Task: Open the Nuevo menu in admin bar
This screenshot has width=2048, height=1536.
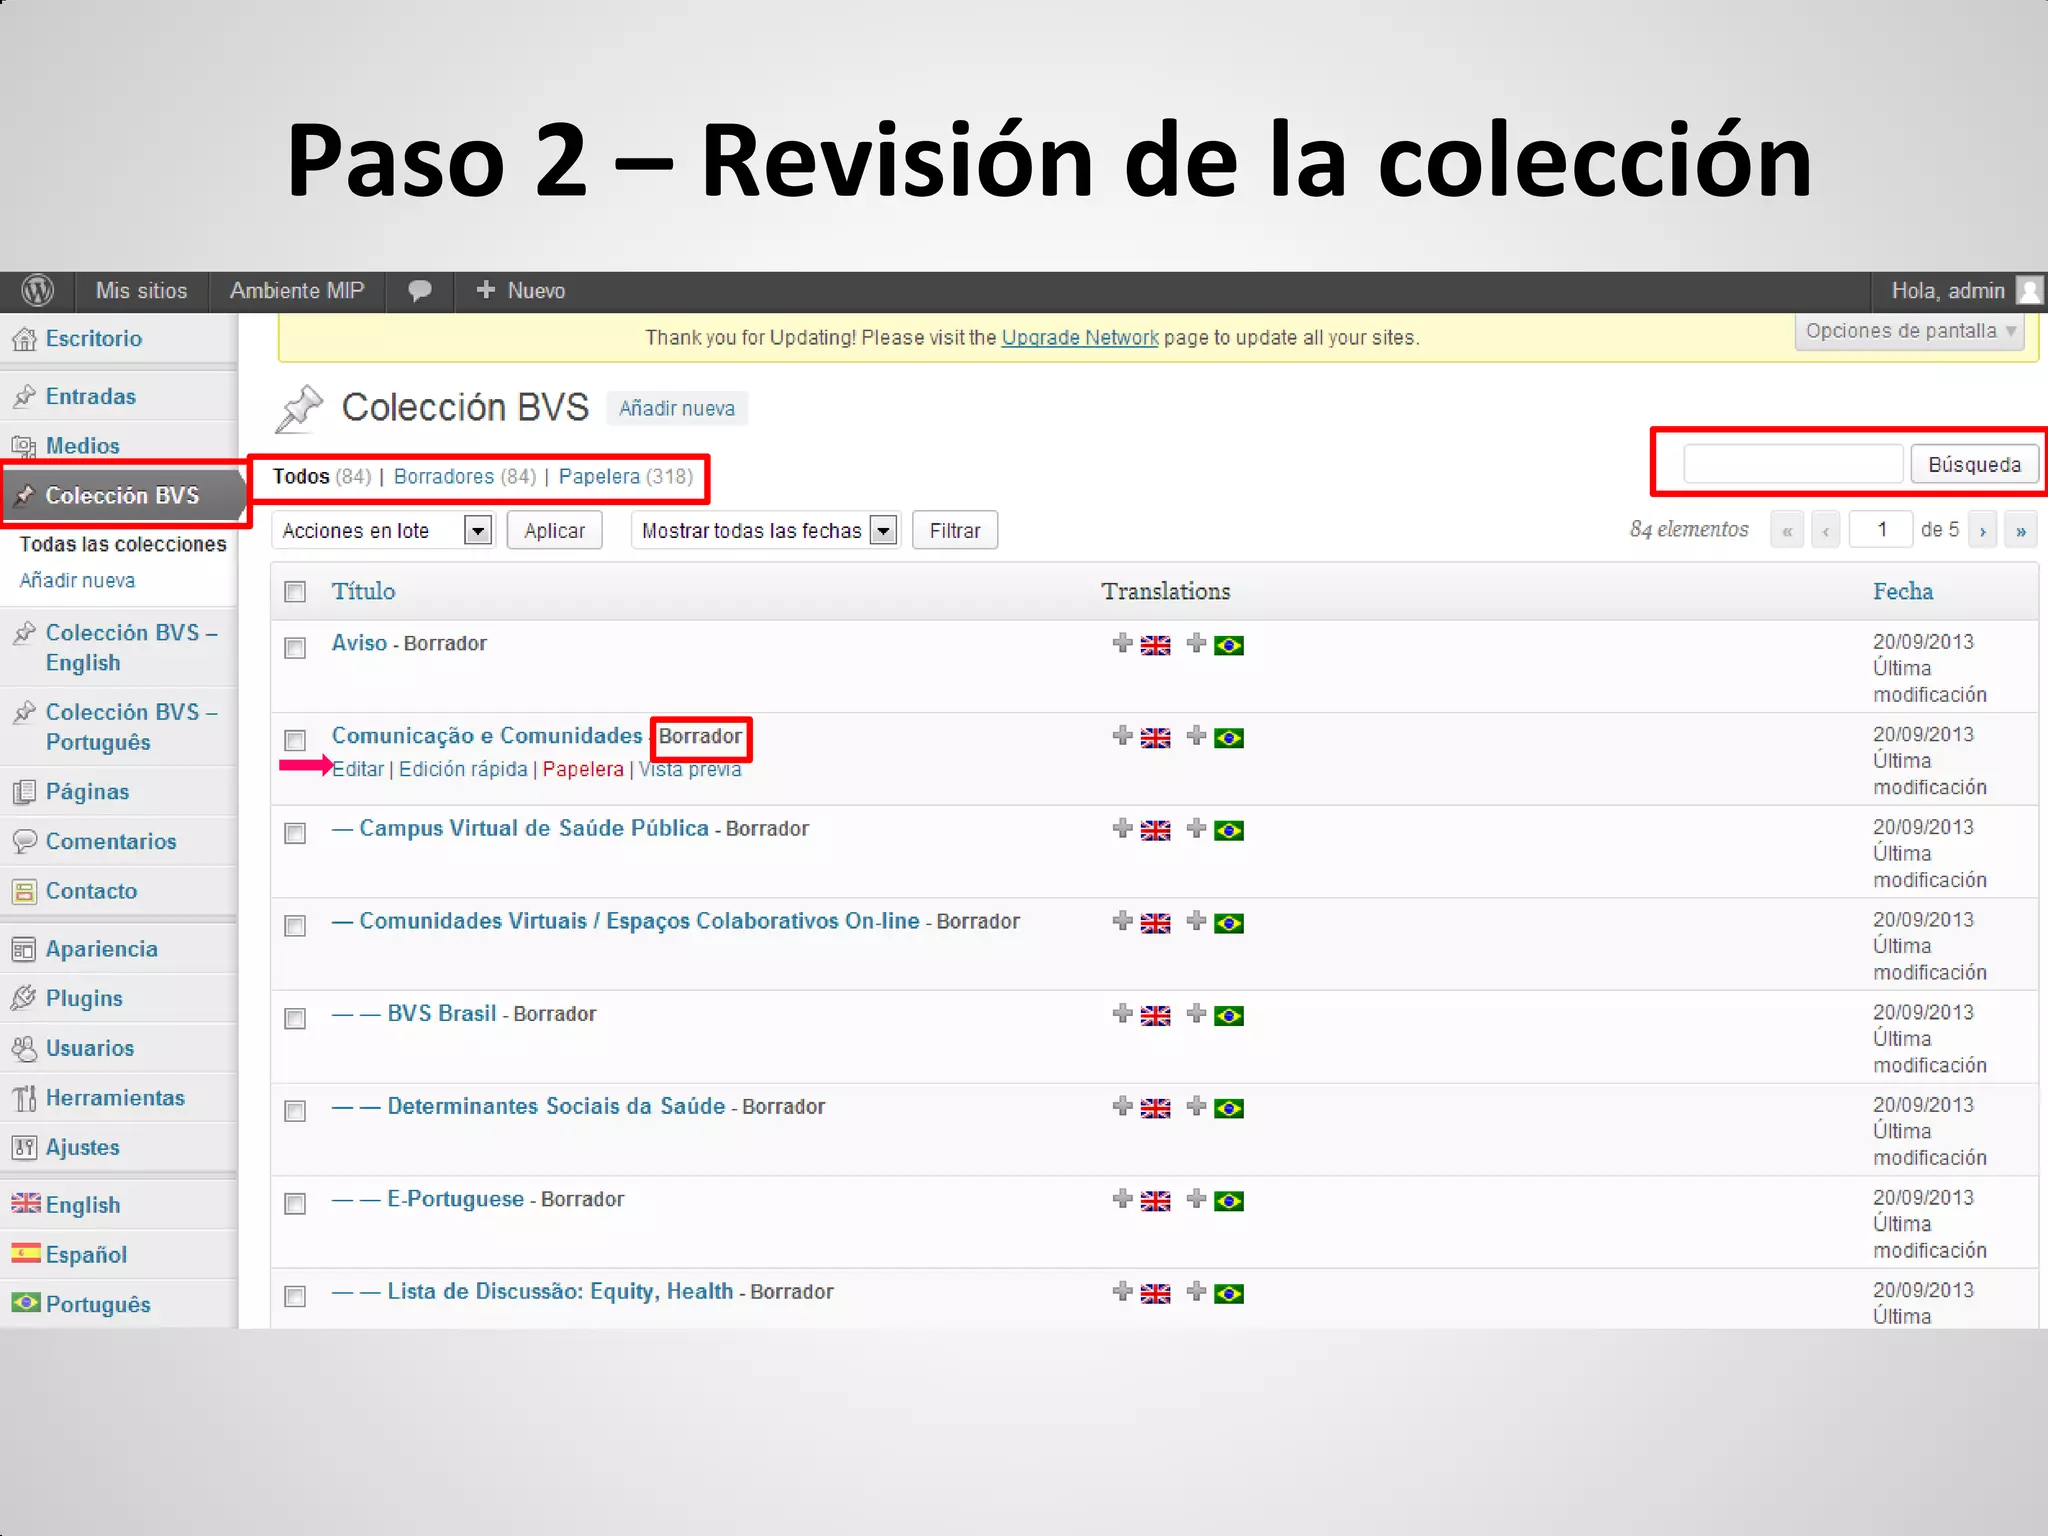Action: pyautogui.click(x=521, y=291)
